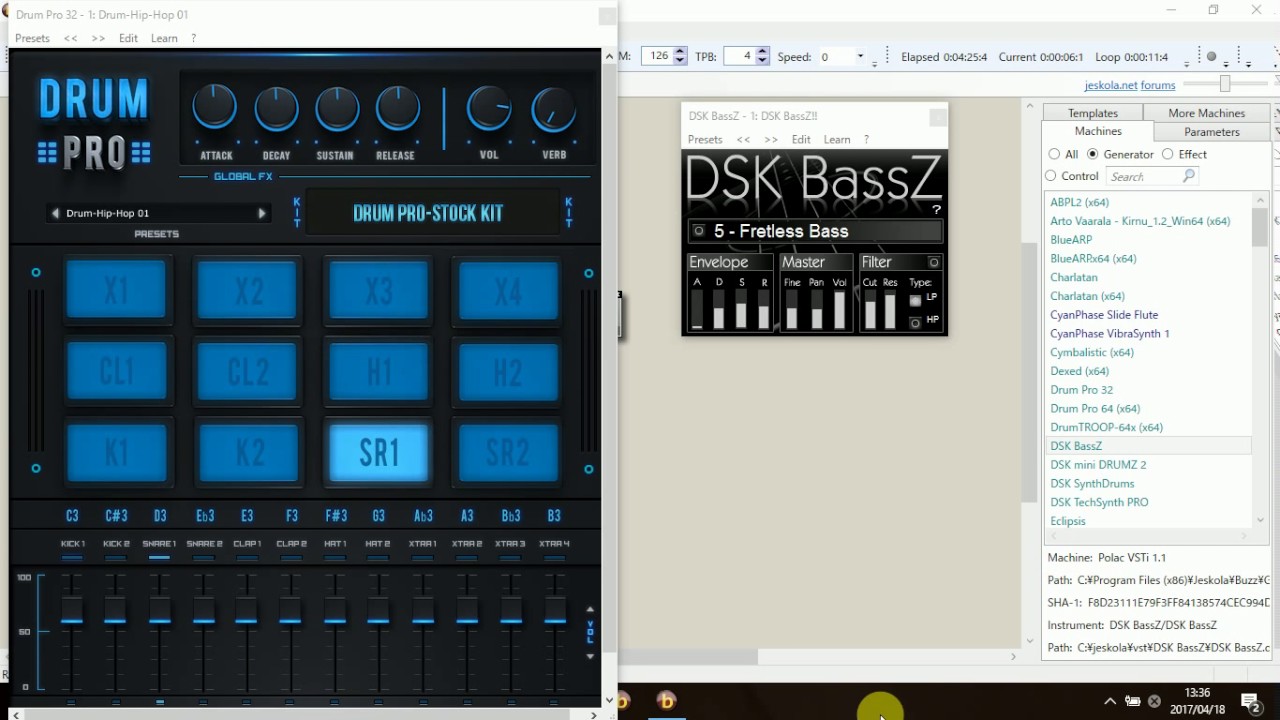Open the jeskola.net link
Screen dimensions: 1280x720
coord(1110,85)
